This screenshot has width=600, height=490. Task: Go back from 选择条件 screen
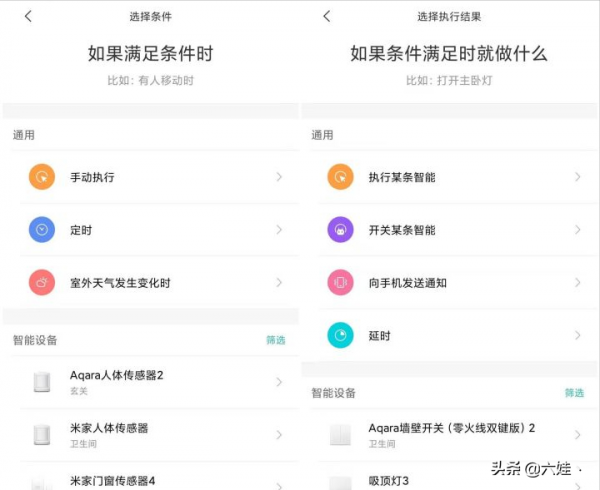pos(28,16)
